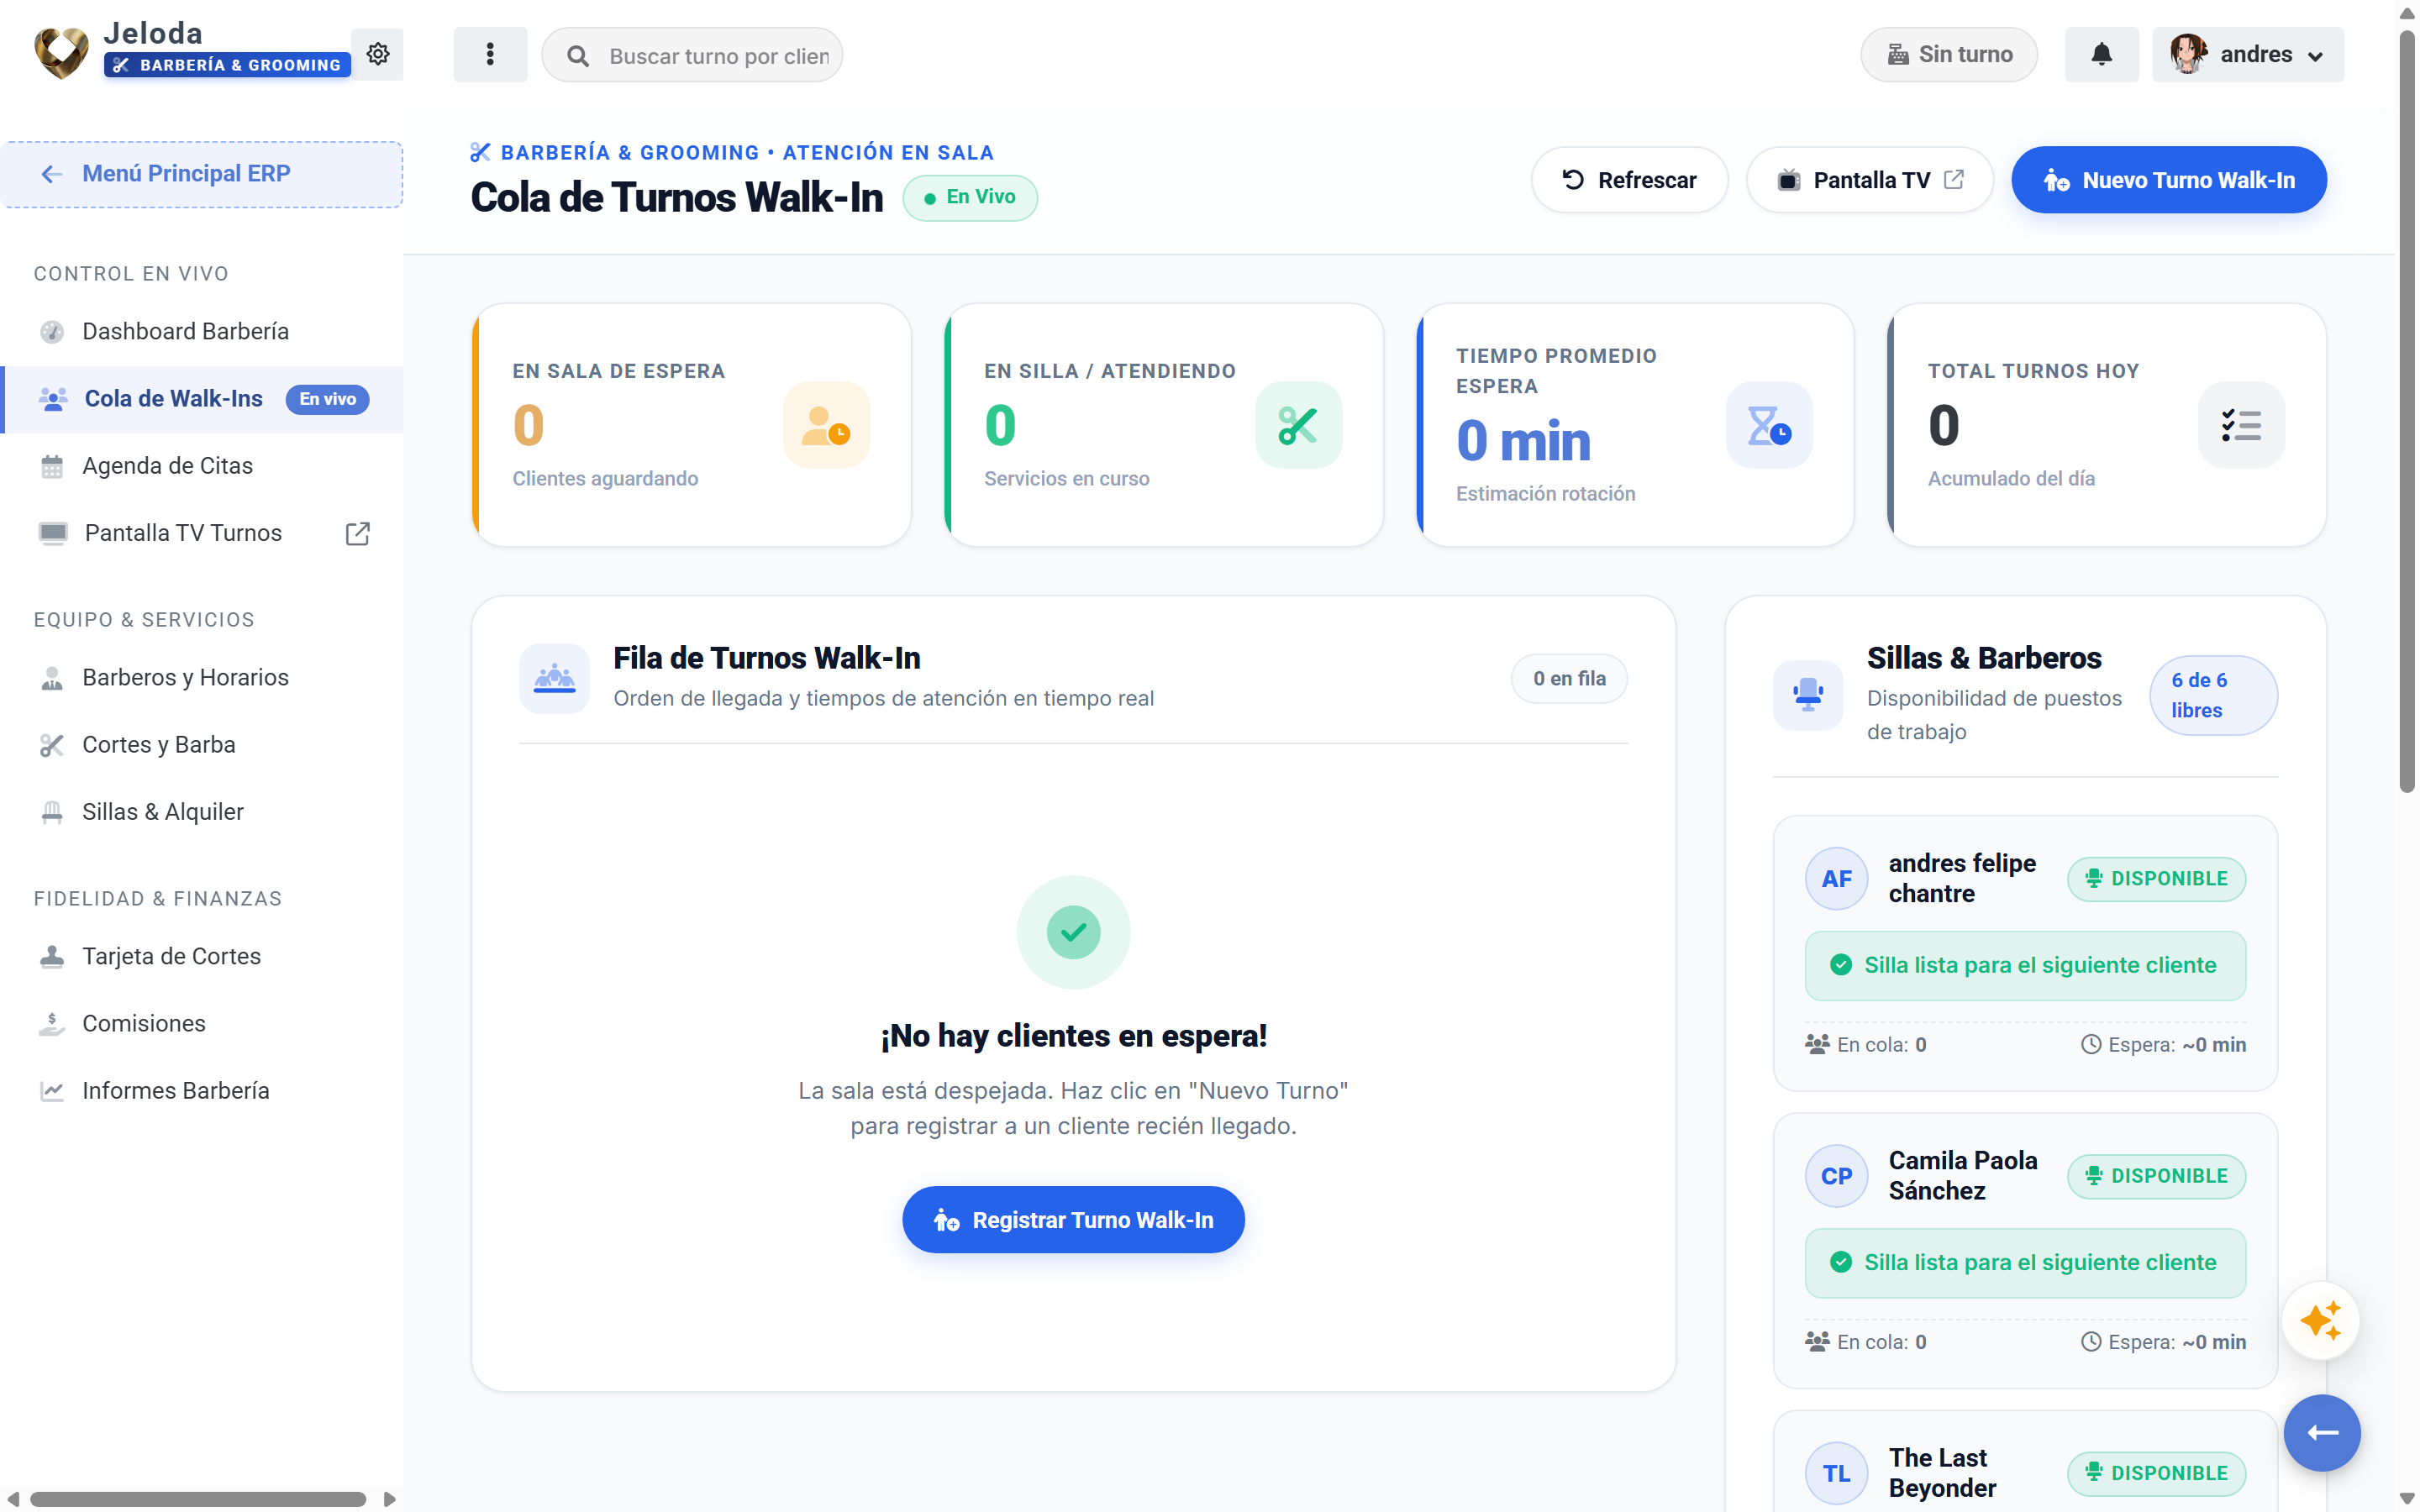Click DISPONIBLE badge for The Last Beyonder
This screenshot has width=2420, height=1512.
click(x=2156, y=1474)
